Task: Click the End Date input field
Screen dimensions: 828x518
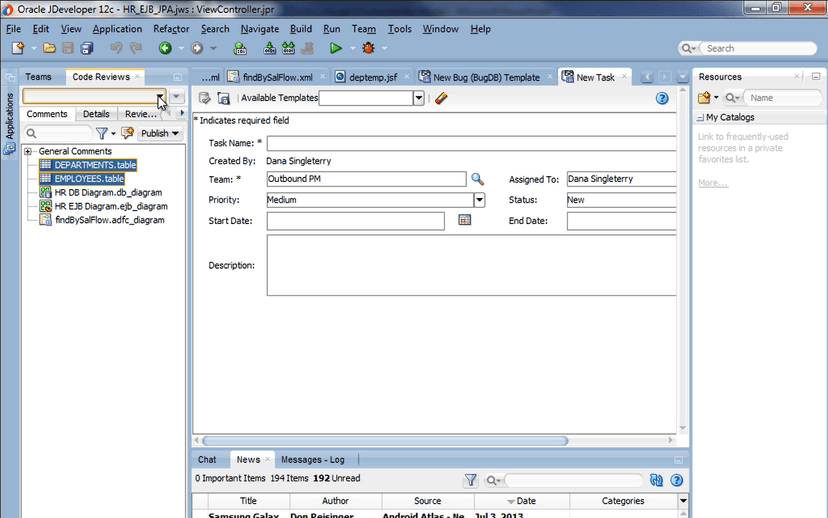Action: point(622,221)
